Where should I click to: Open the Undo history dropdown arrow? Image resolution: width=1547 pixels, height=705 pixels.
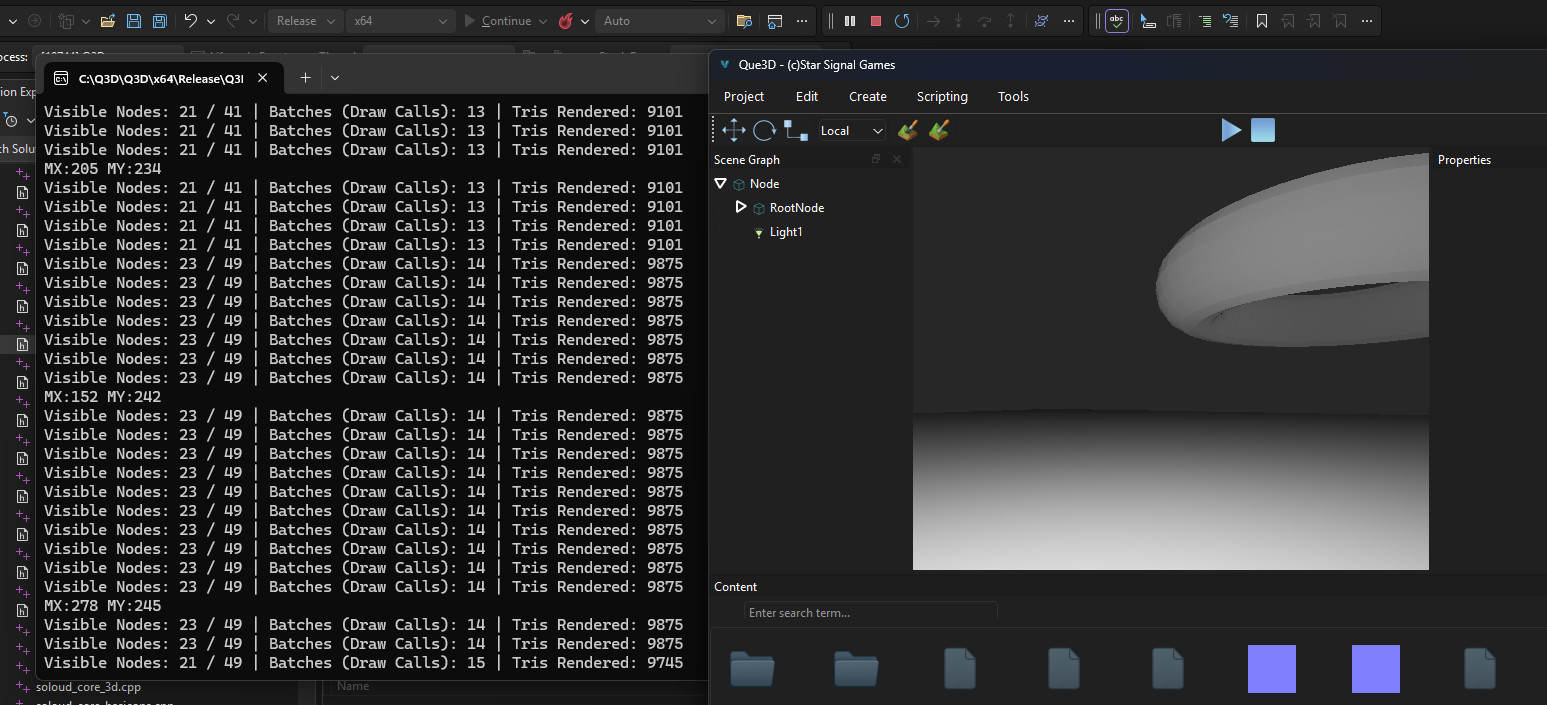(209, 21)
